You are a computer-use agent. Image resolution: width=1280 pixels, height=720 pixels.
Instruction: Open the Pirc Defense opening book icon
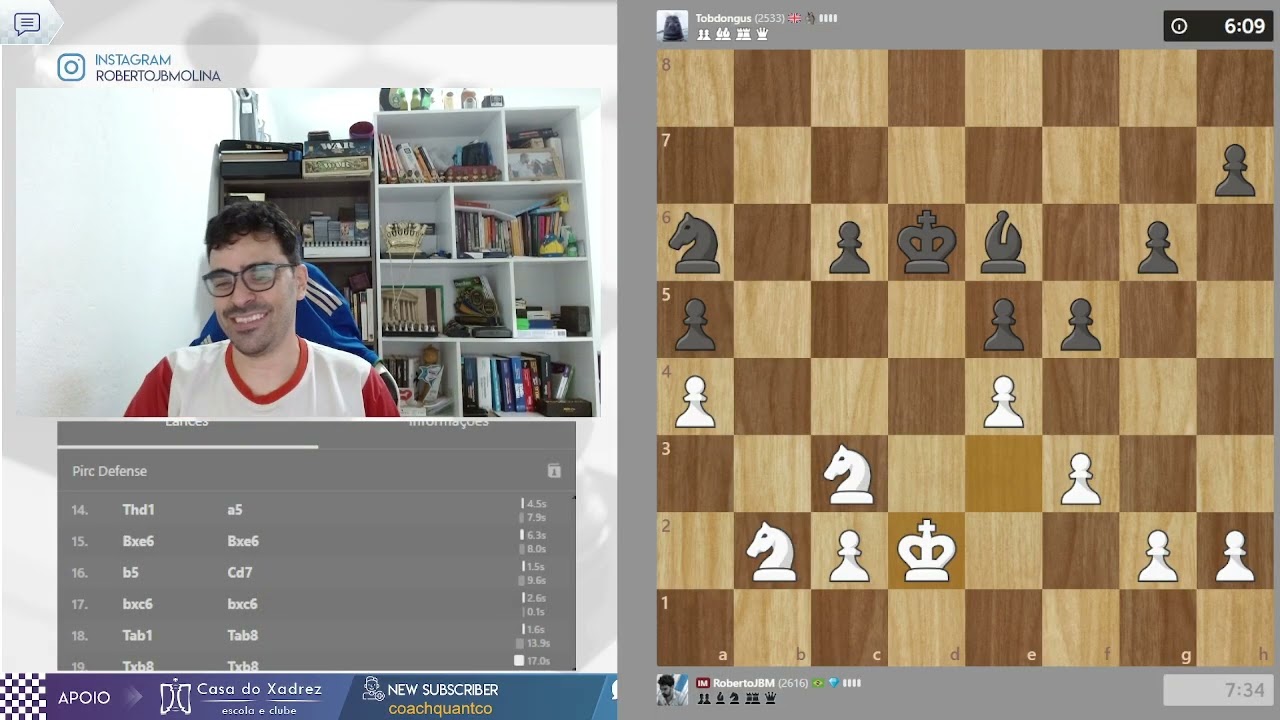554,471
